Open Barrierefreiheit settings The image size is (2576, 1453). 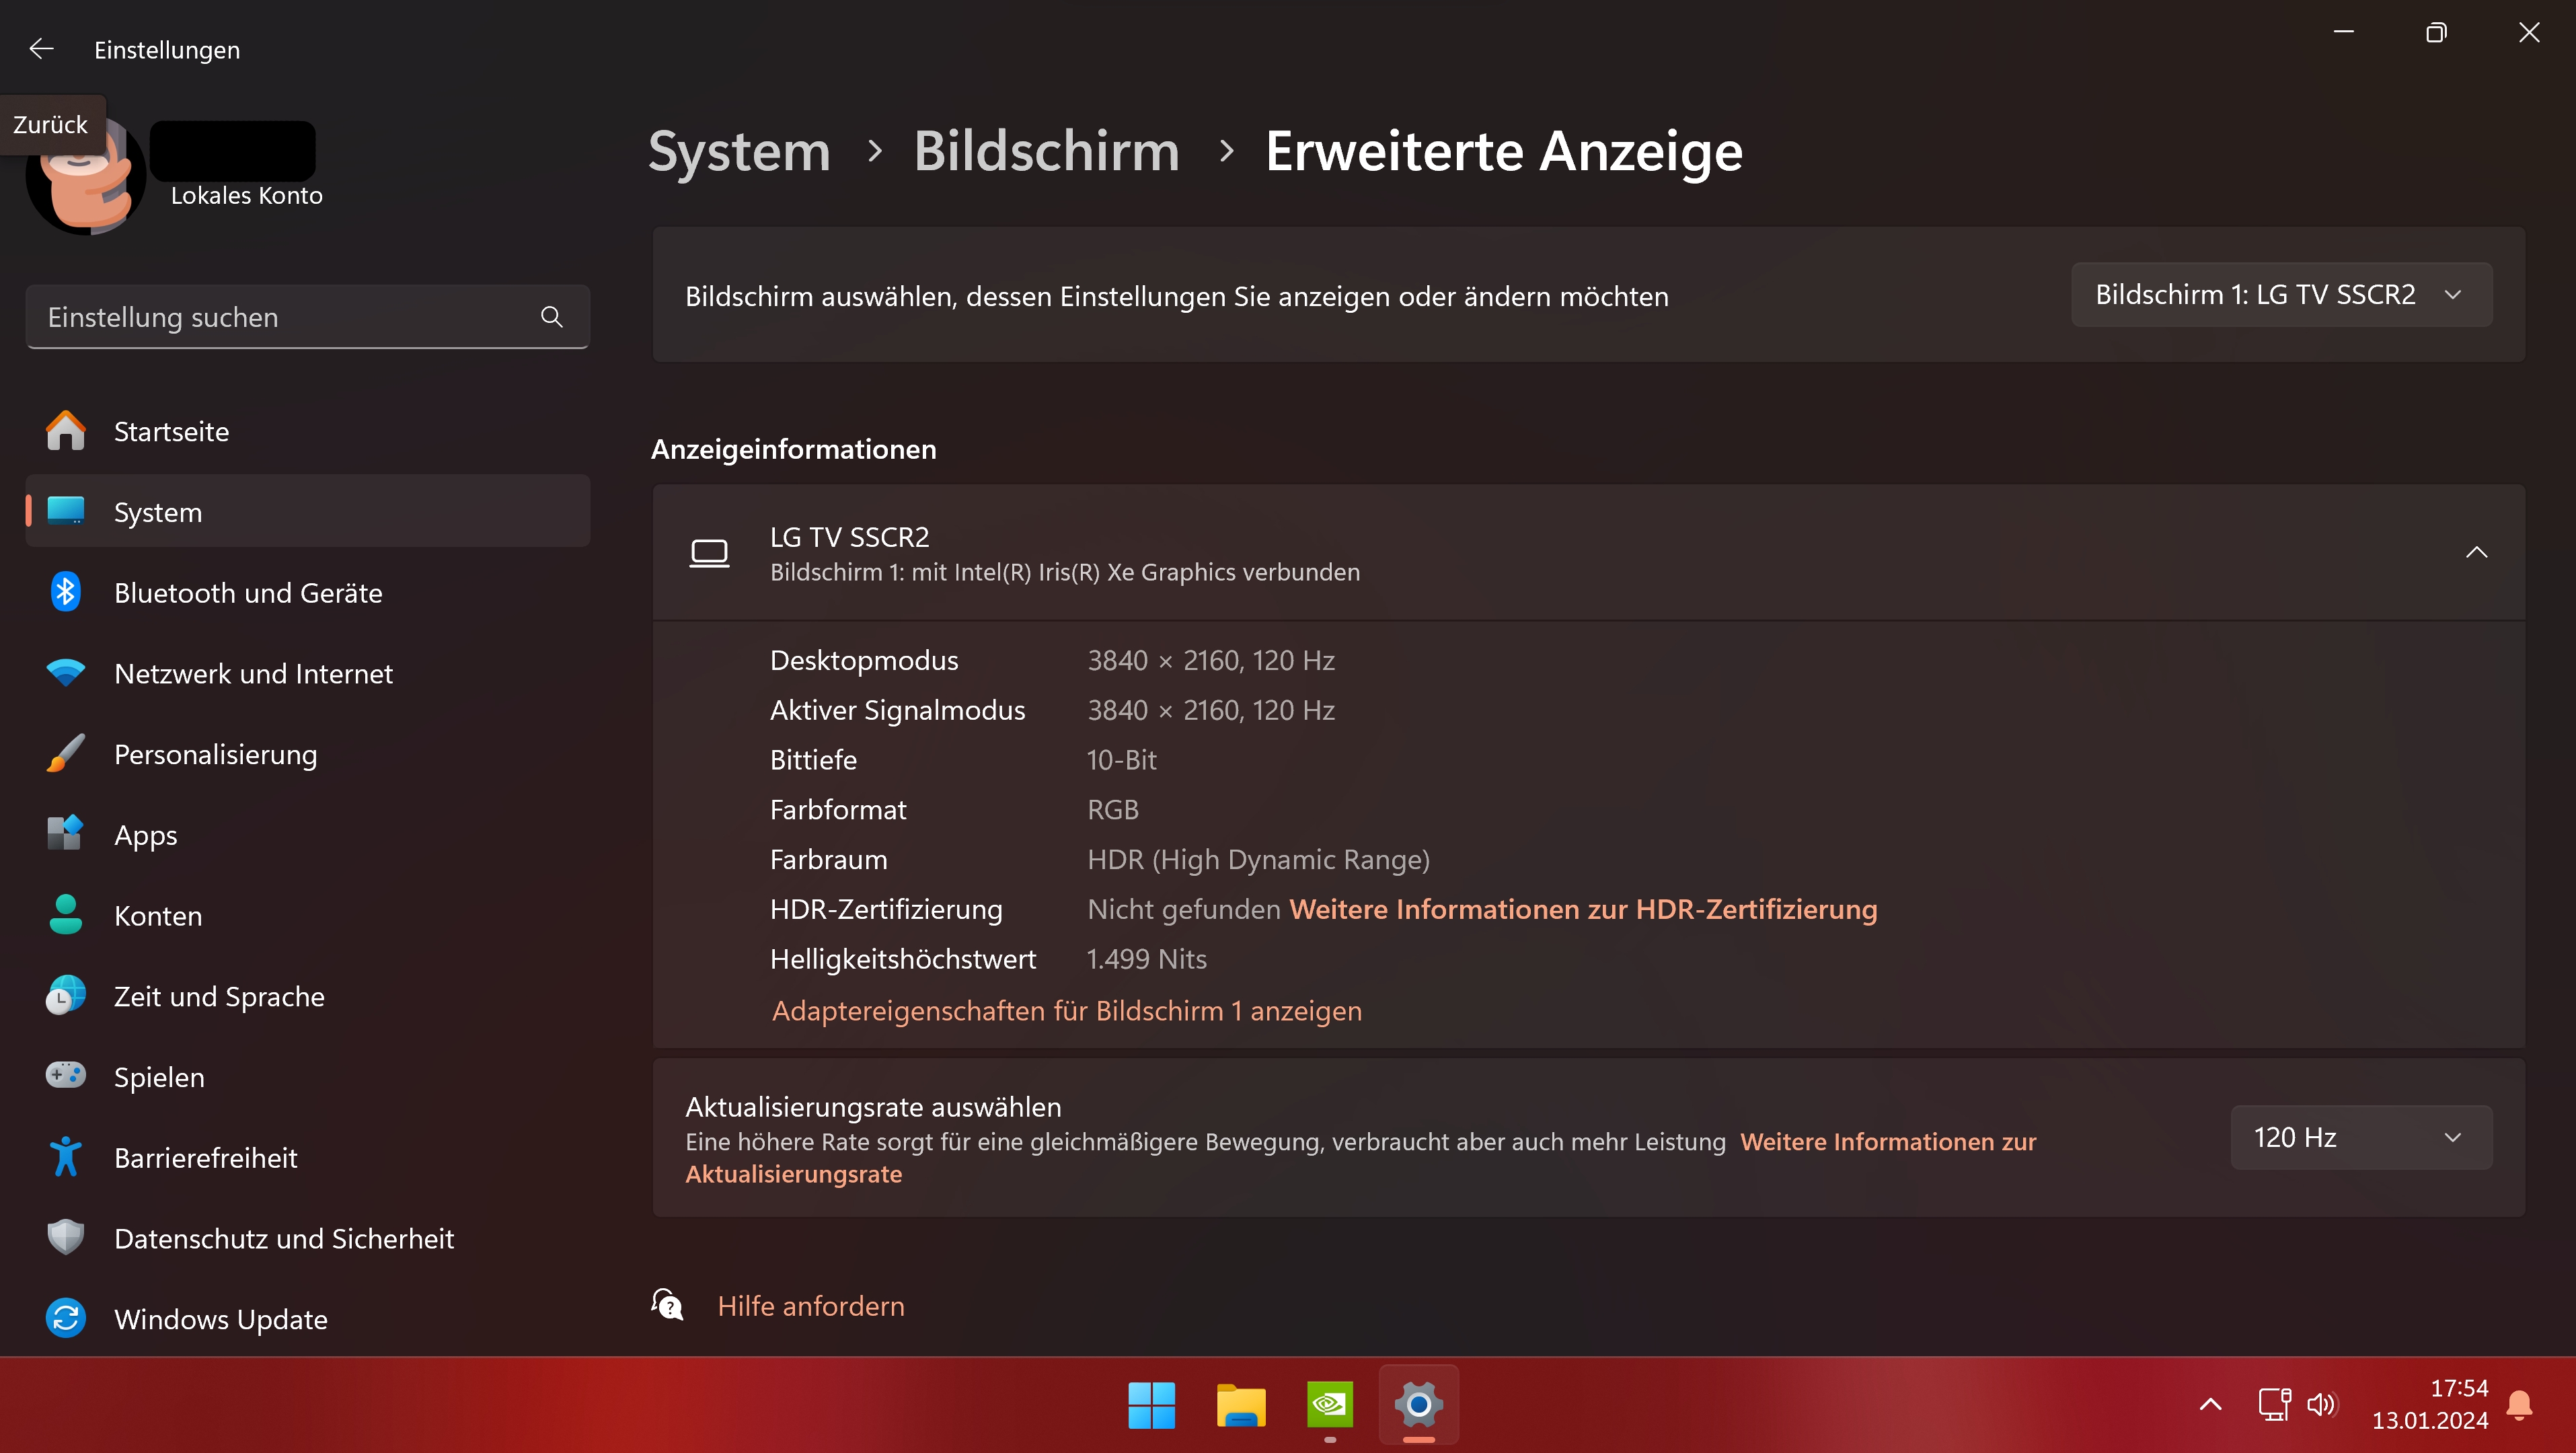(206, 1157)
